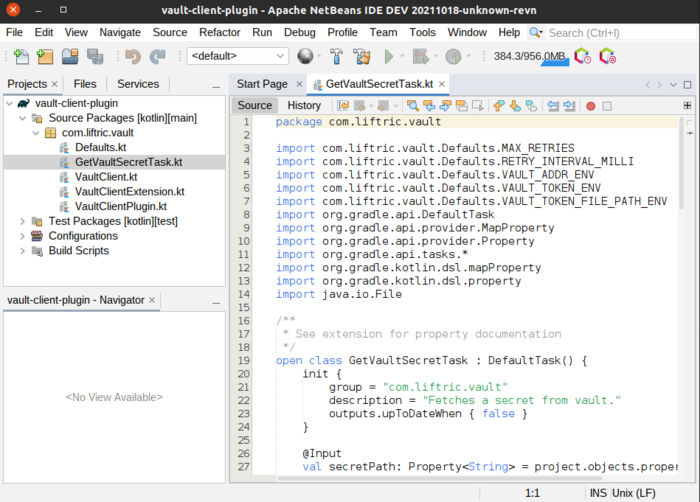Open the <default> configuration dropdown

[x=237, y=57]
